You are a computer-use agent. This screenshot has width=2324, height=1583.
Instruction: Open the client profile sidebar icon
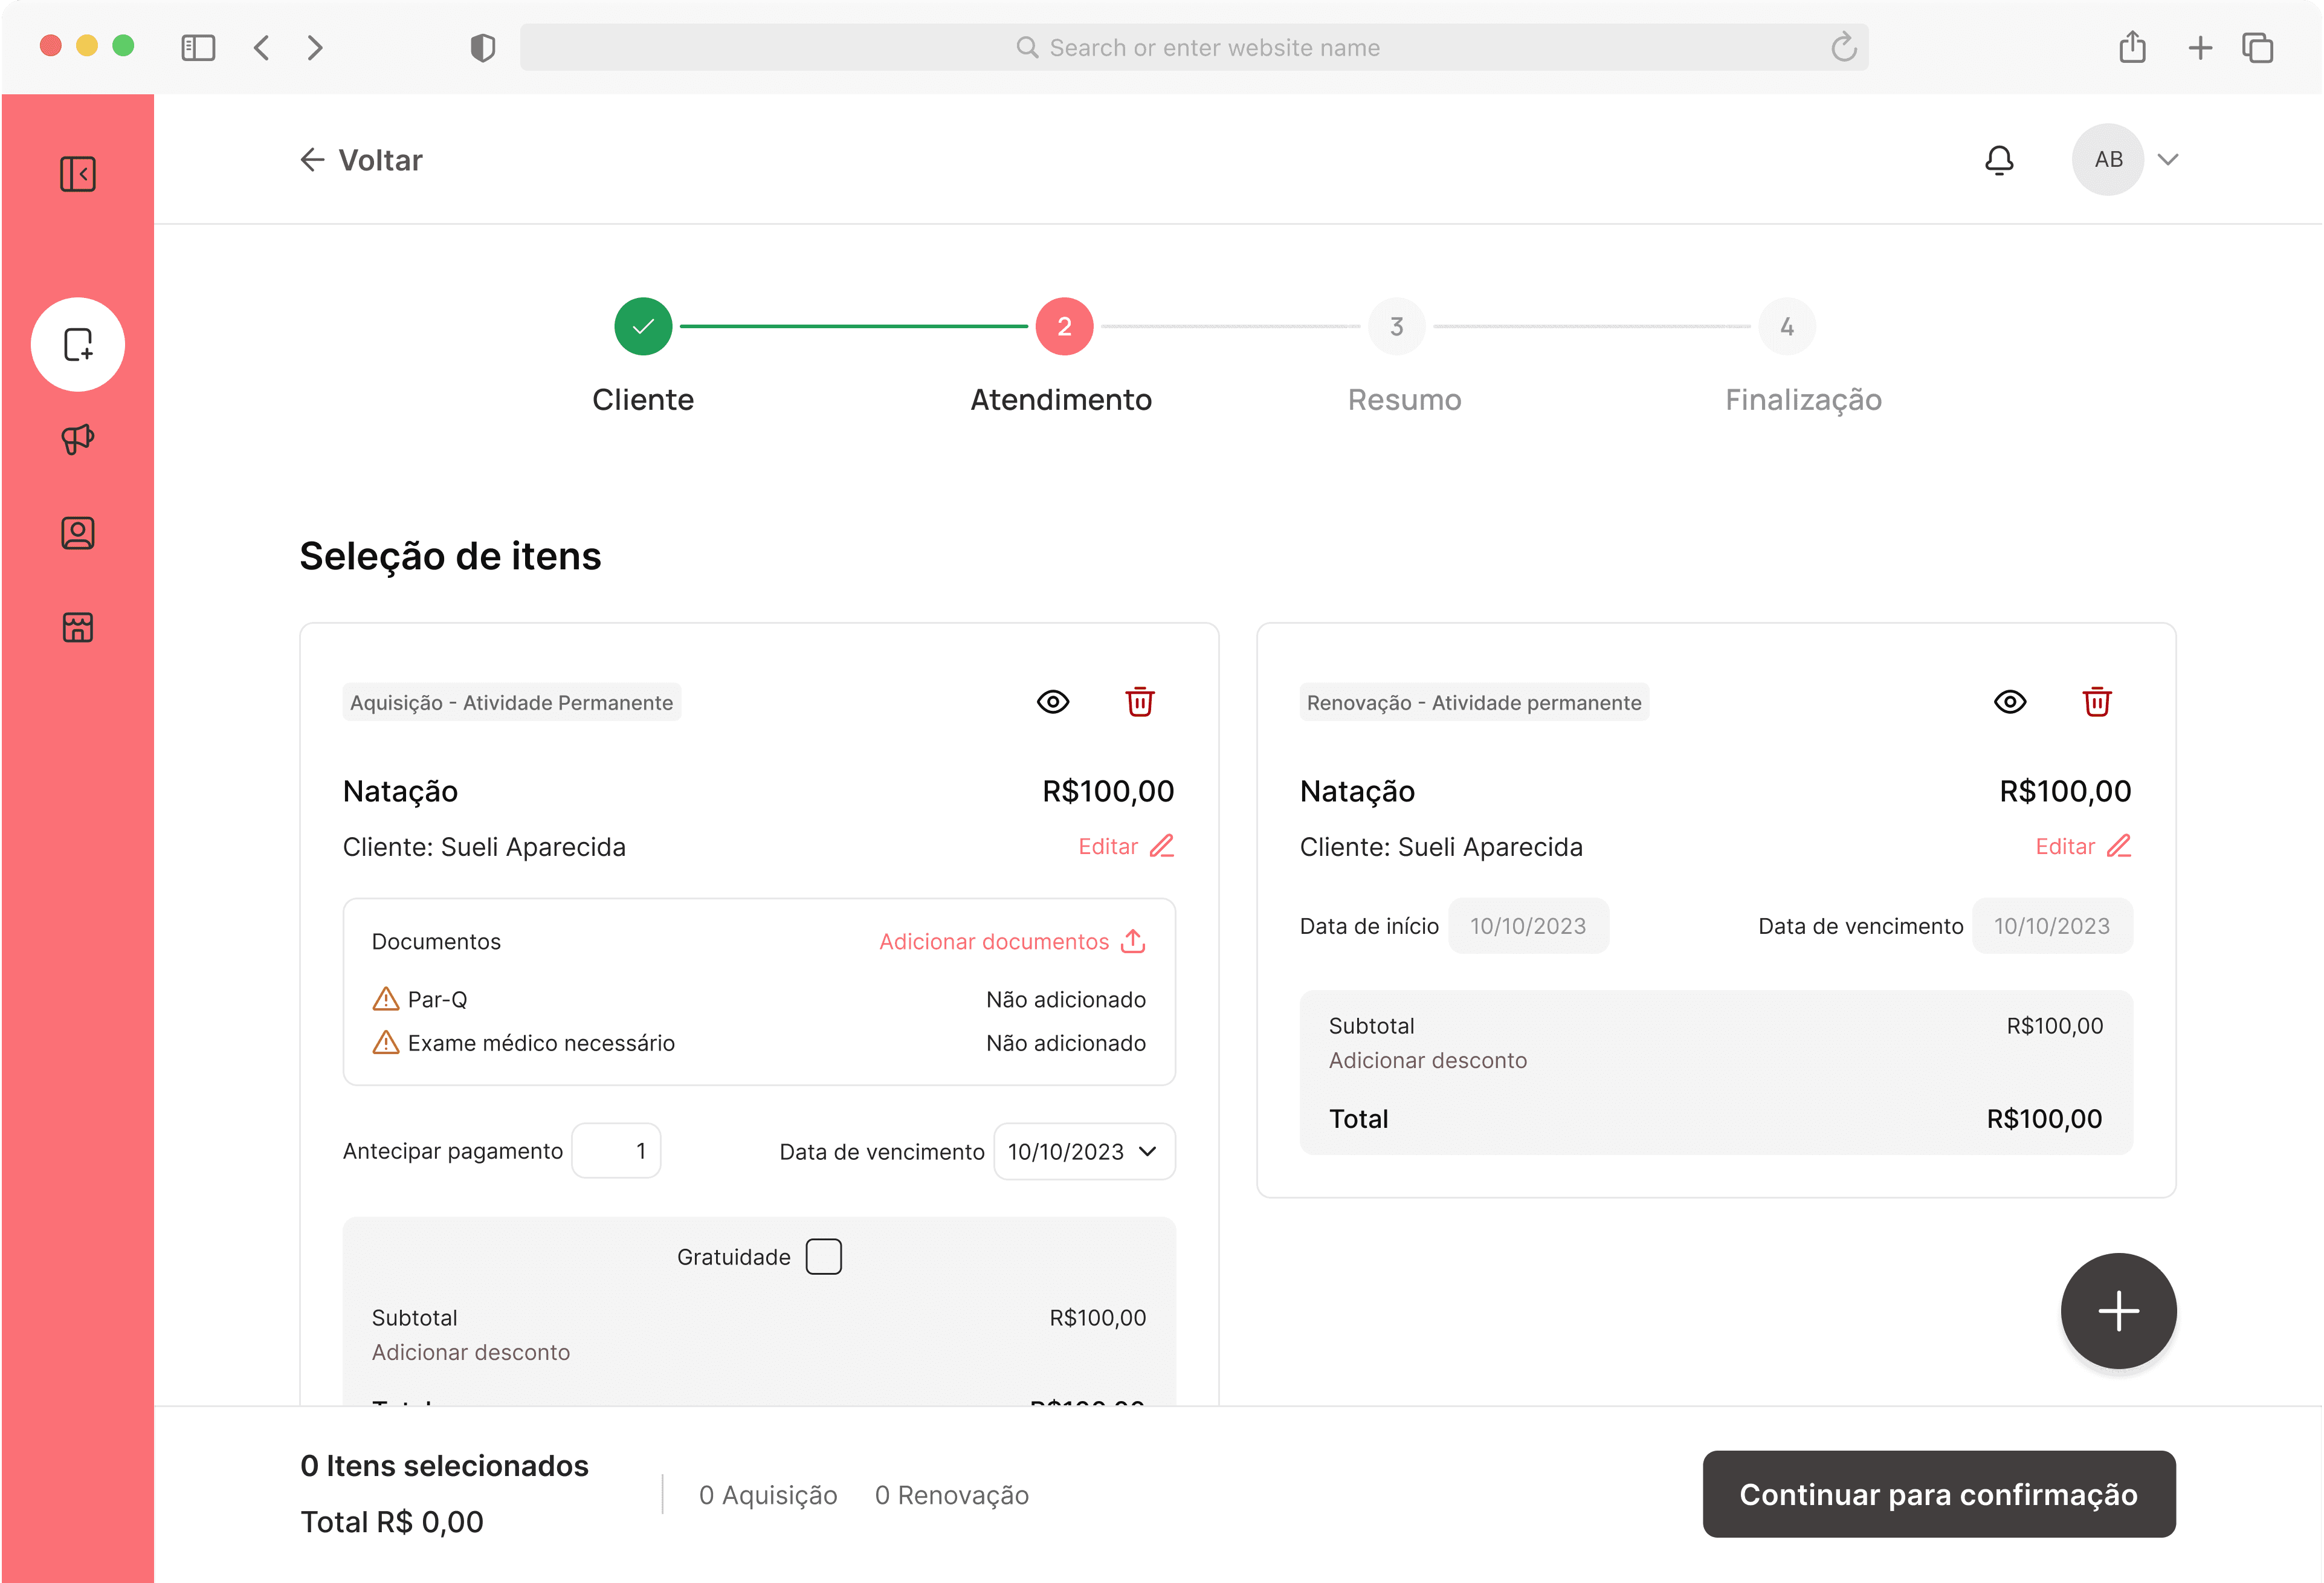pyautogui.click(x=77, y=533)
